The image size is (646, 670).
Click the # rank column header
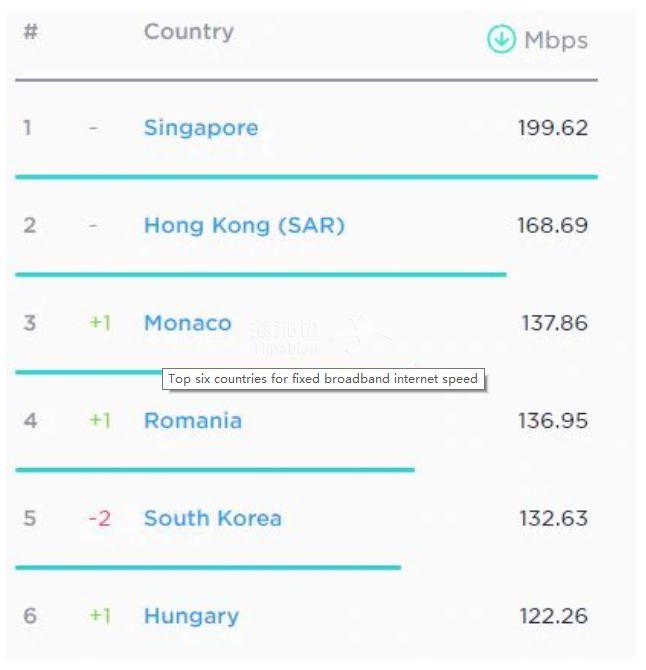pos(30,32)
